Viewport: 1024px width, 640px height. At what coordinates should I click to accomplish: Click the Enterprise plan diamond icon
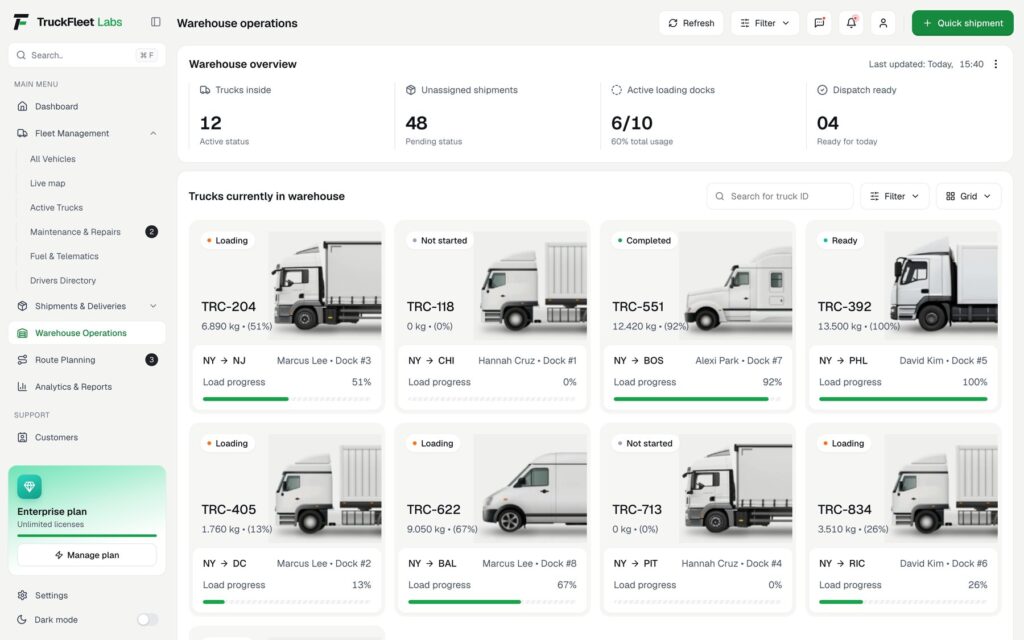(29, 487)
